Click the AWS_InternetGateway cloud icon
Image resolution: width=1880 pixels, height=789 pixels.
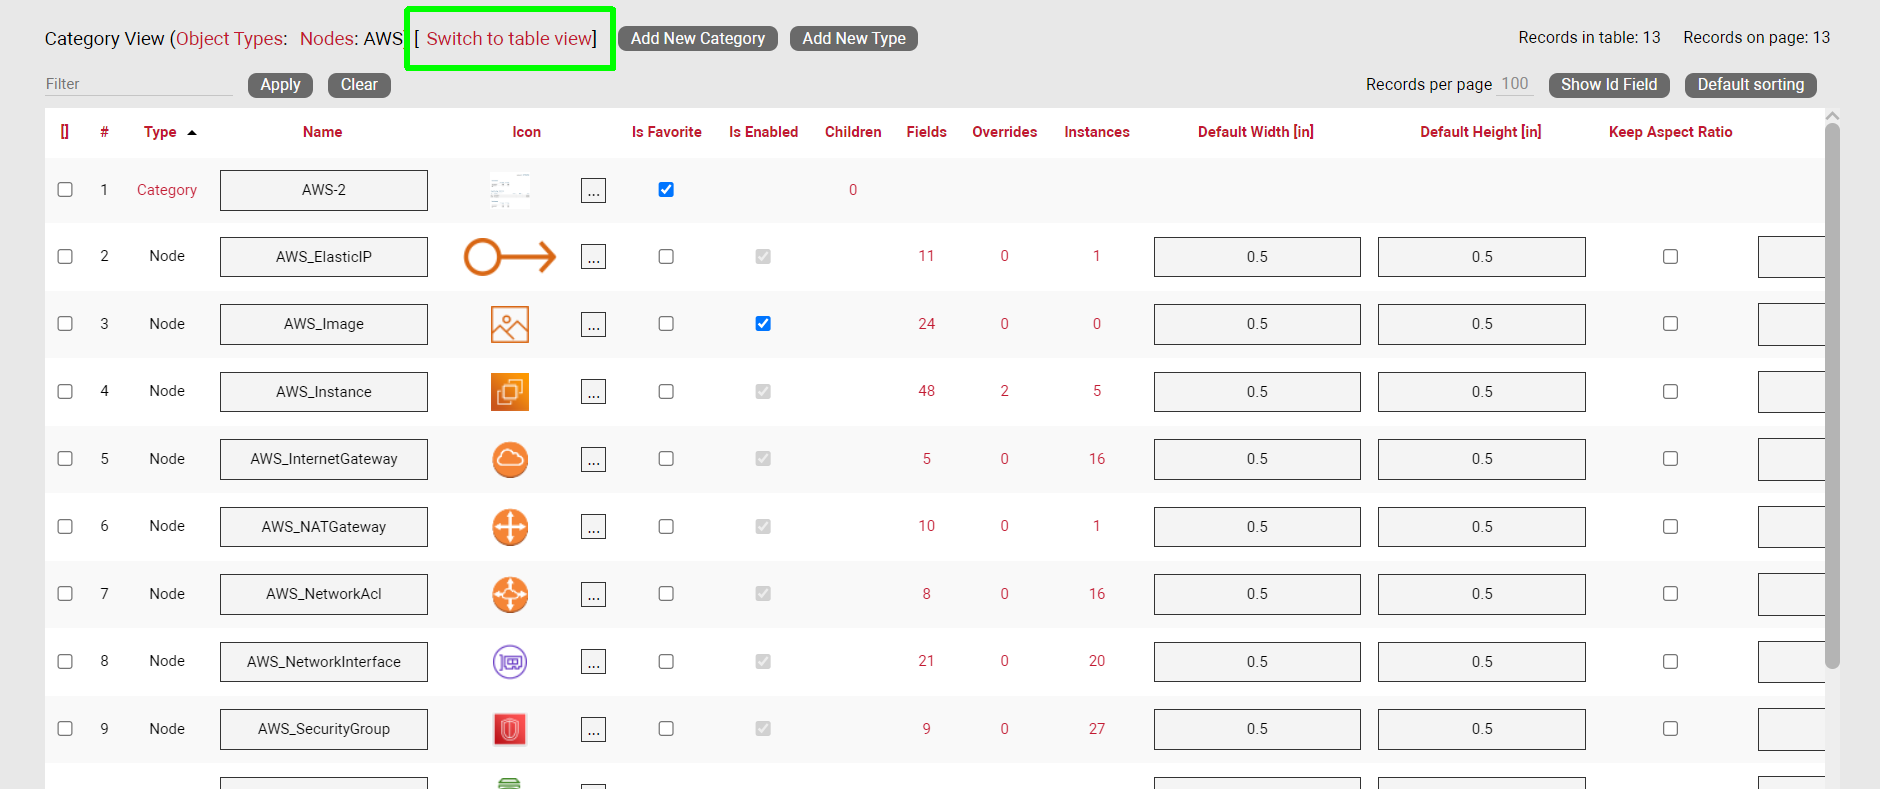coord(509,459)
